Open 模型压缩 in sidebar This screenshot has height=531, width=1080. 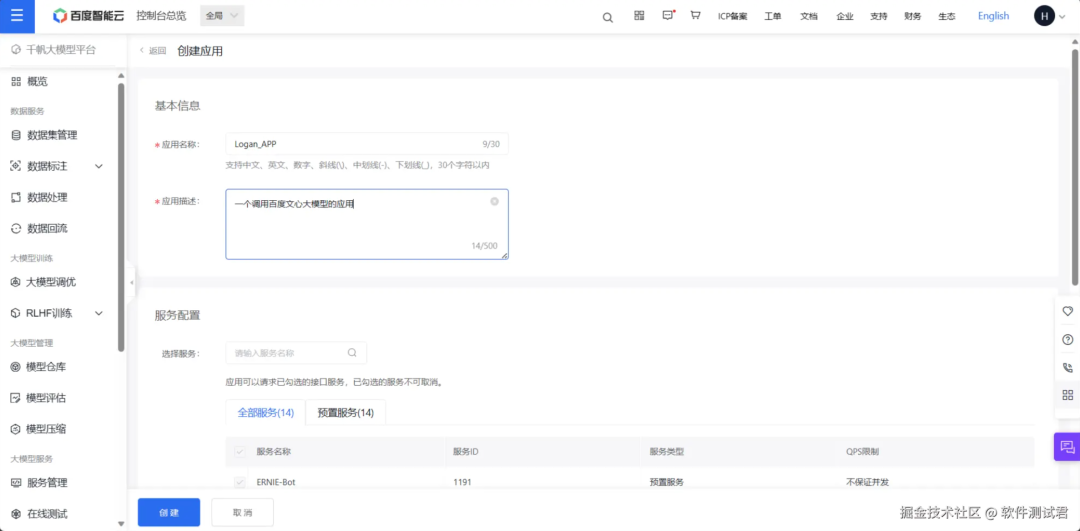(x=45, y=428)
